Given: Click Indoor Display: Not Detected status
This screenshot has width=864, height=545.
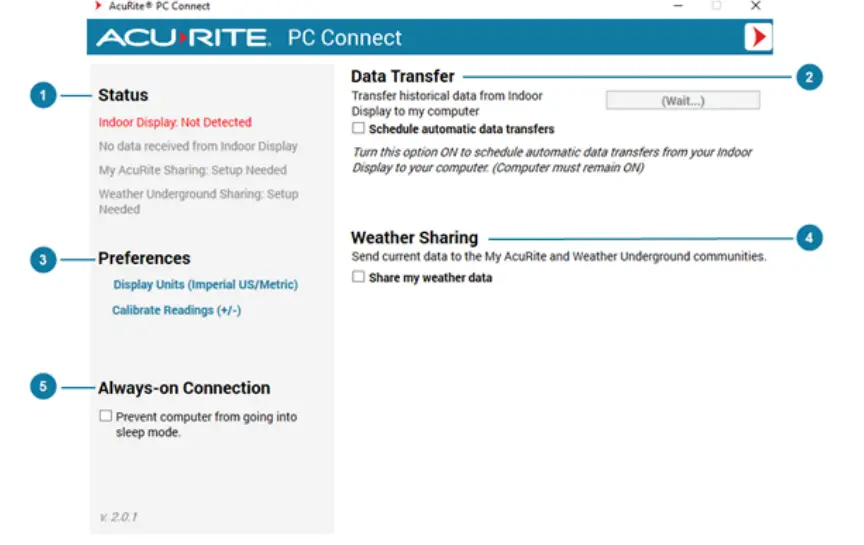Looking at the screenshot, I should [175, 122].
